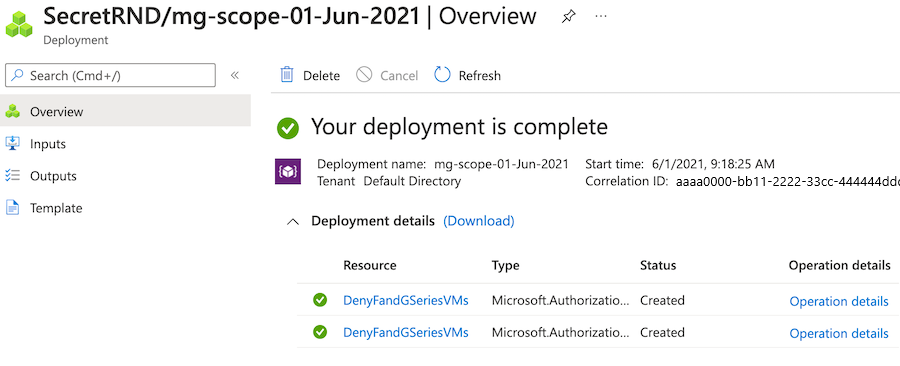The image size is (900, 366).
Task: Click the green check icon in second row
Action: point(320,332)
